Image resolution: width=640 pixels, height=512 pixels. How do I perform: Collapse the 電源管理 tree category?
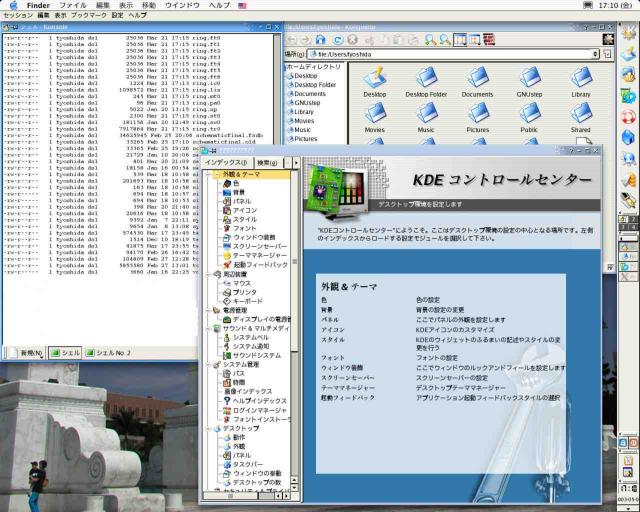point(209,310)
